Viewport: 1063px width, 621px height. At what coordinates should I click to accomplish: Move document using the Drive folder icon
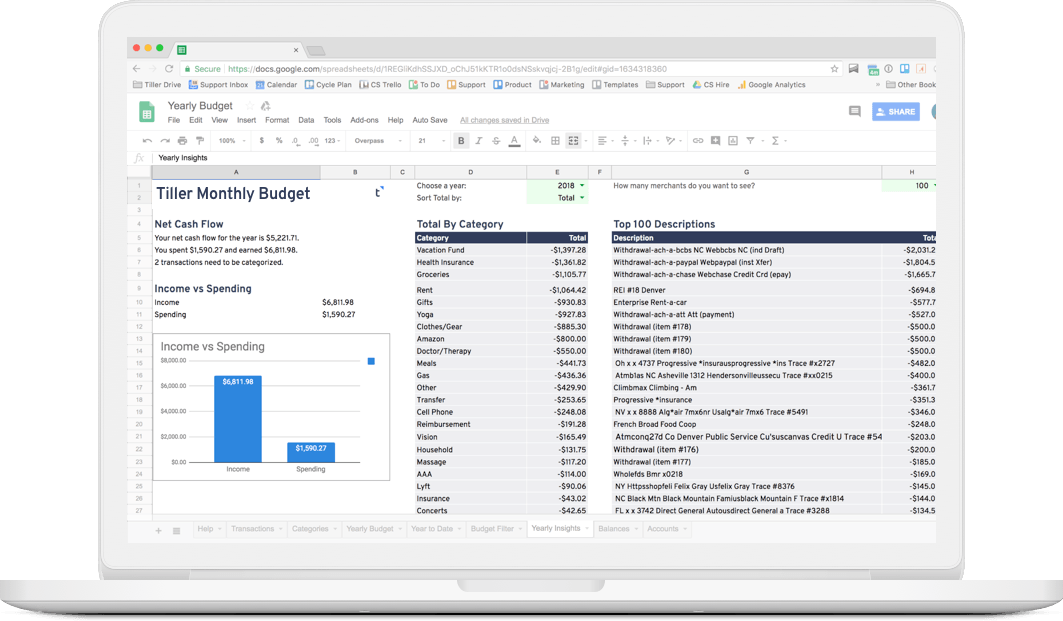[x=266, y=106]
